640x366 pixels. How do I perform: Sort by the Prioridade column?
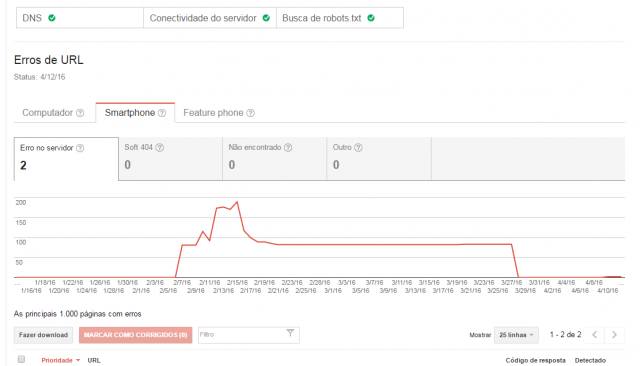coord(60,360)
